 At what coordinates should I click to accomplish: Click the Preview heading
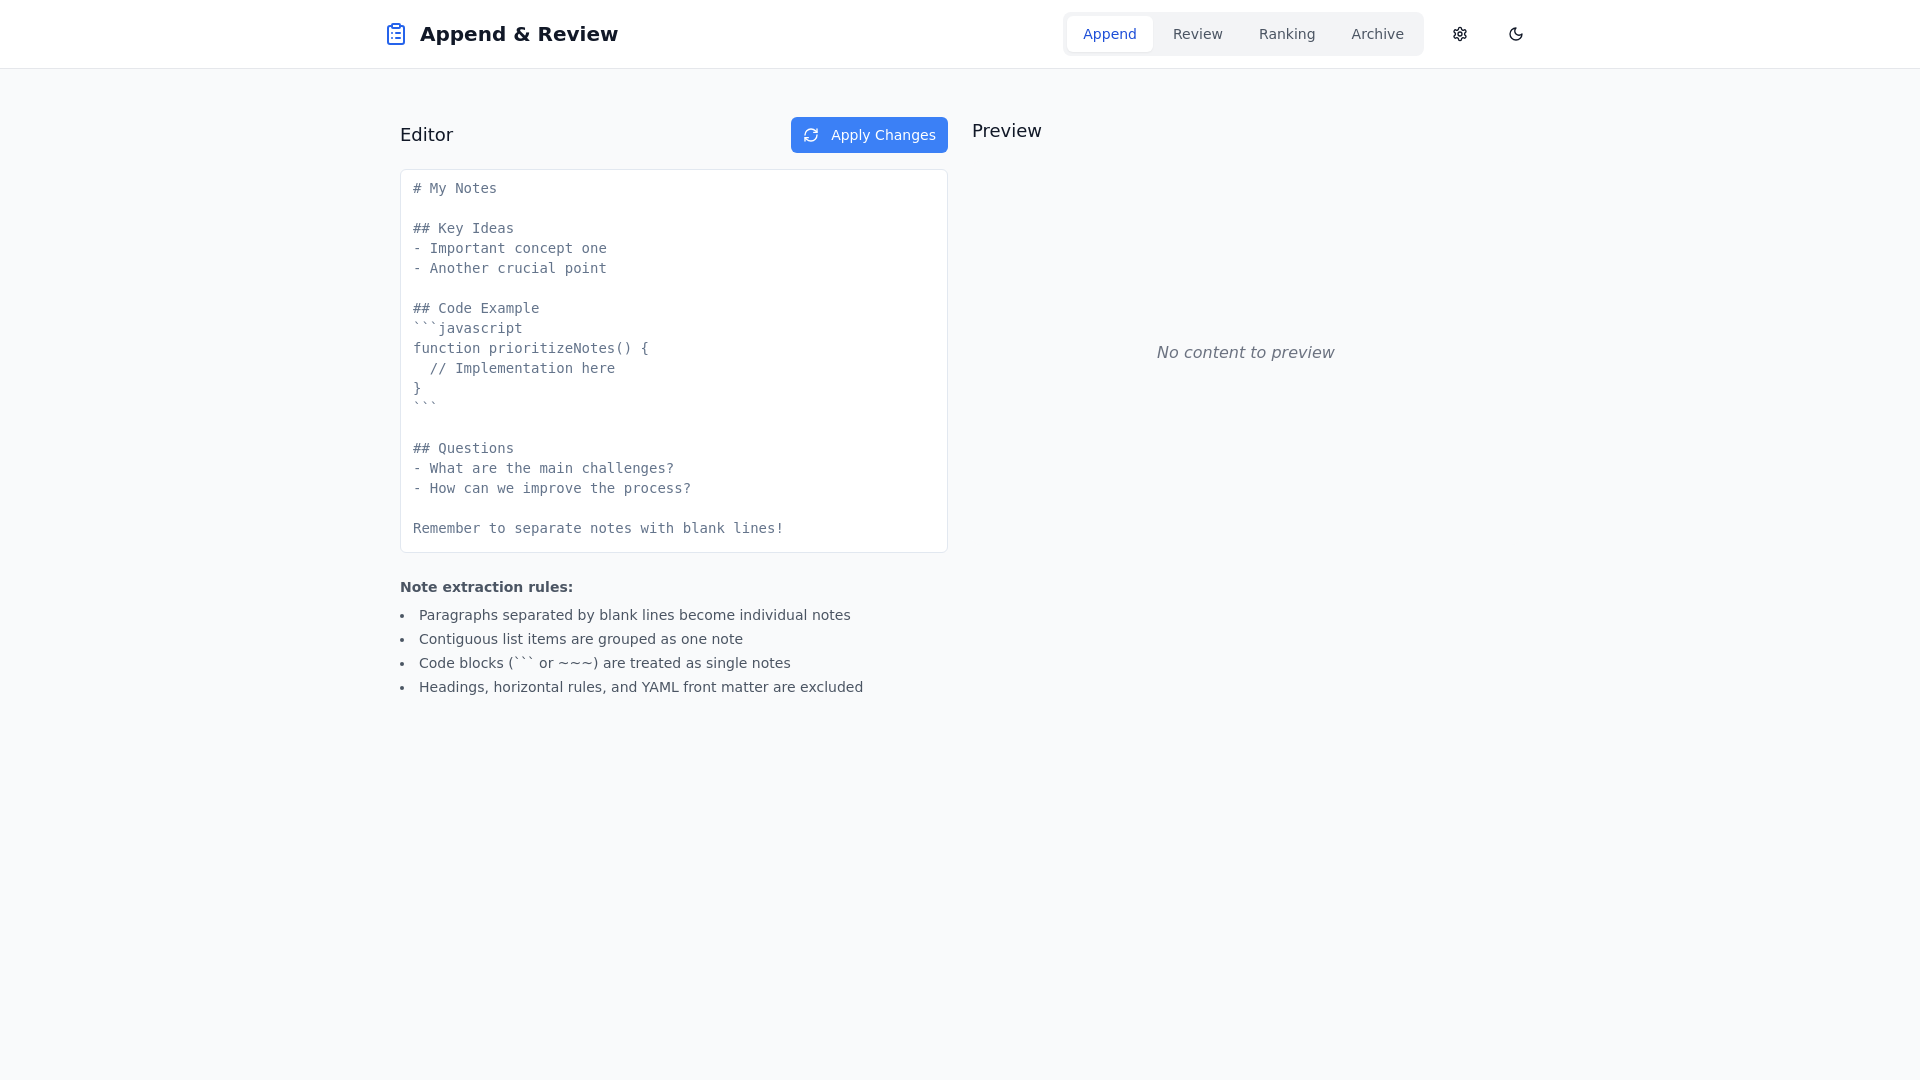pos(1007,131)
